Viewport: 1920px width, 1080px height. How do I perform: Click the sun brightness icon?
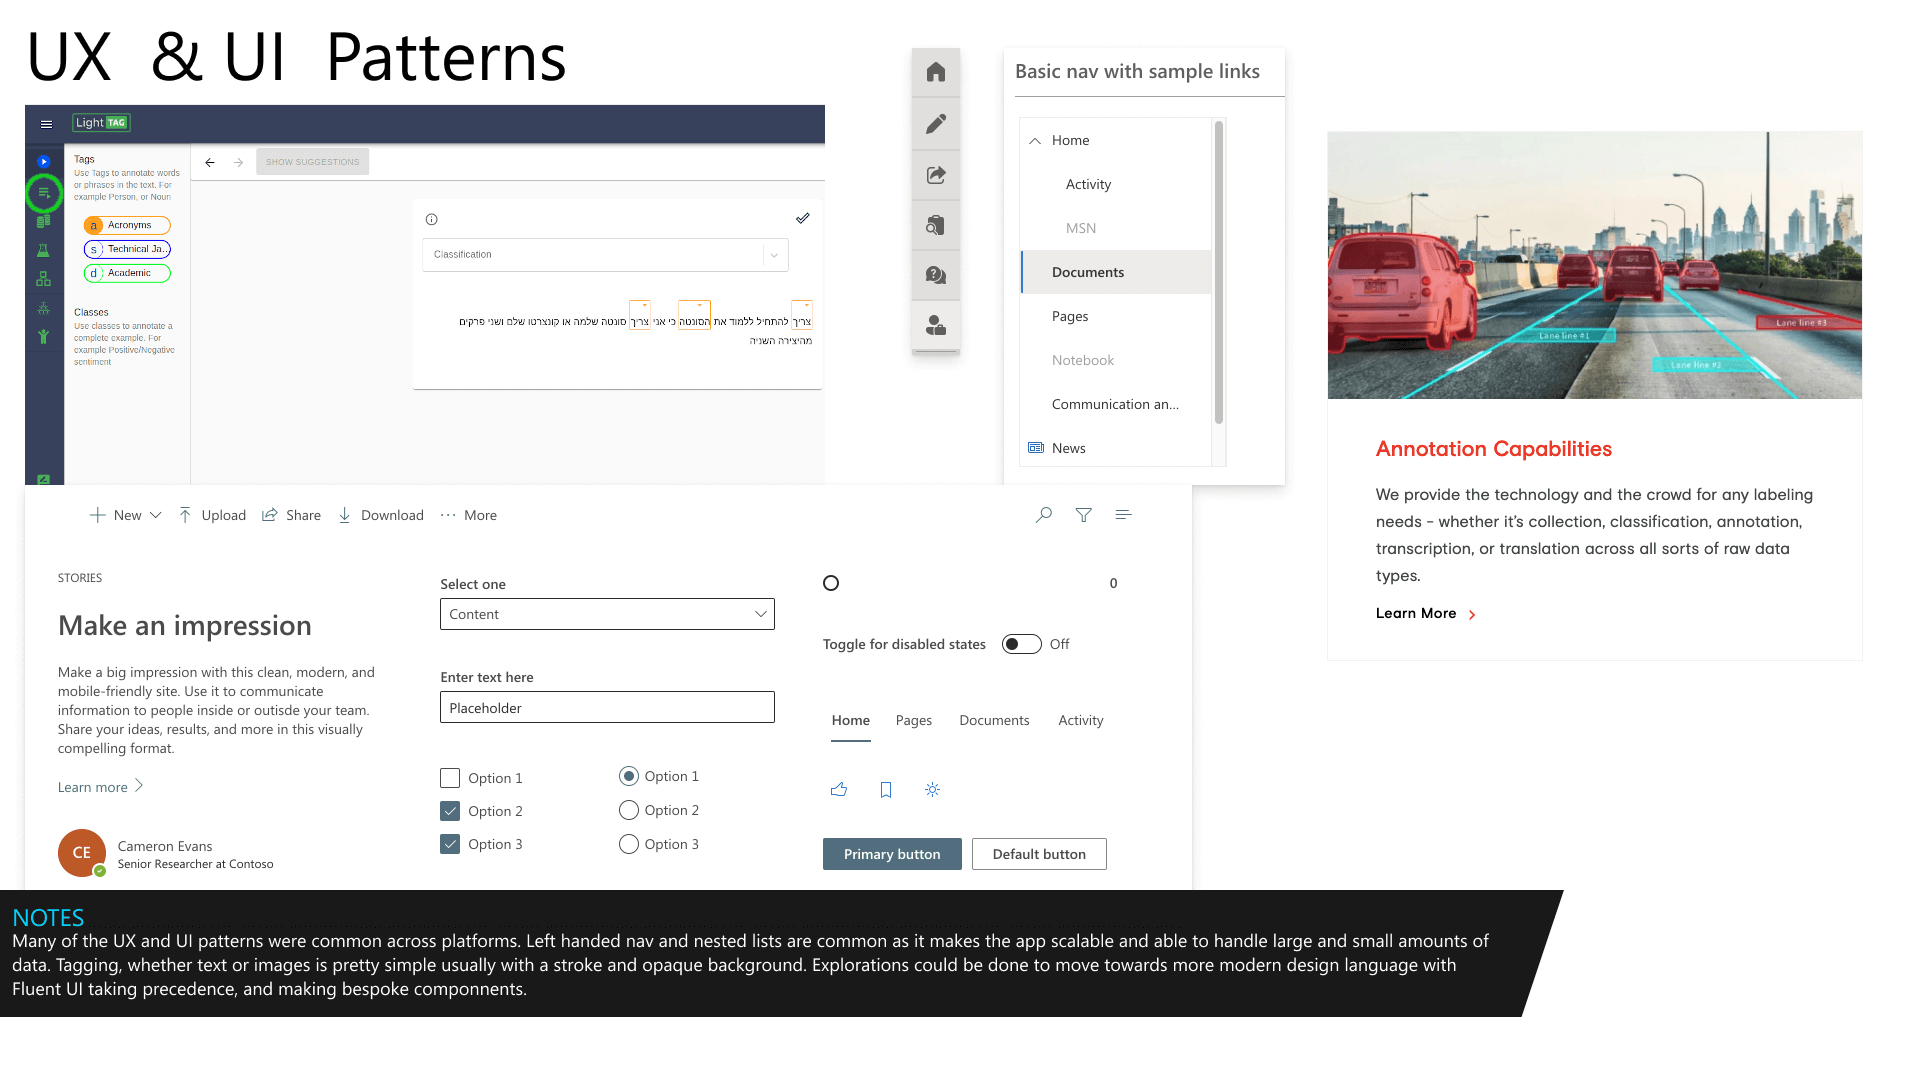pyautogui.click(x=932, y=790)
